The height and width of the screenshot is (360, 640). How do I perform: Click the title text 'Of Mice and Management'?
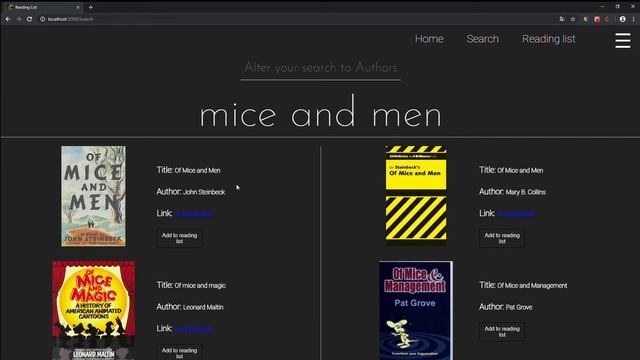click(x=532, y=285)
